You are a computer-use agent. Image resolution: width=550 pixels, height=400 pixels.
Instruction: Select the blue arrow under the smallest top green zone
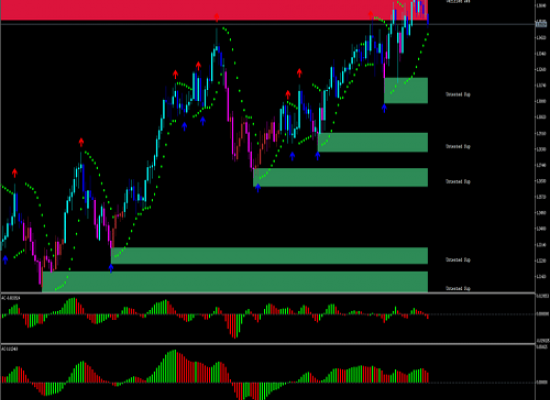pyautogui.click(x=384, y=108)
